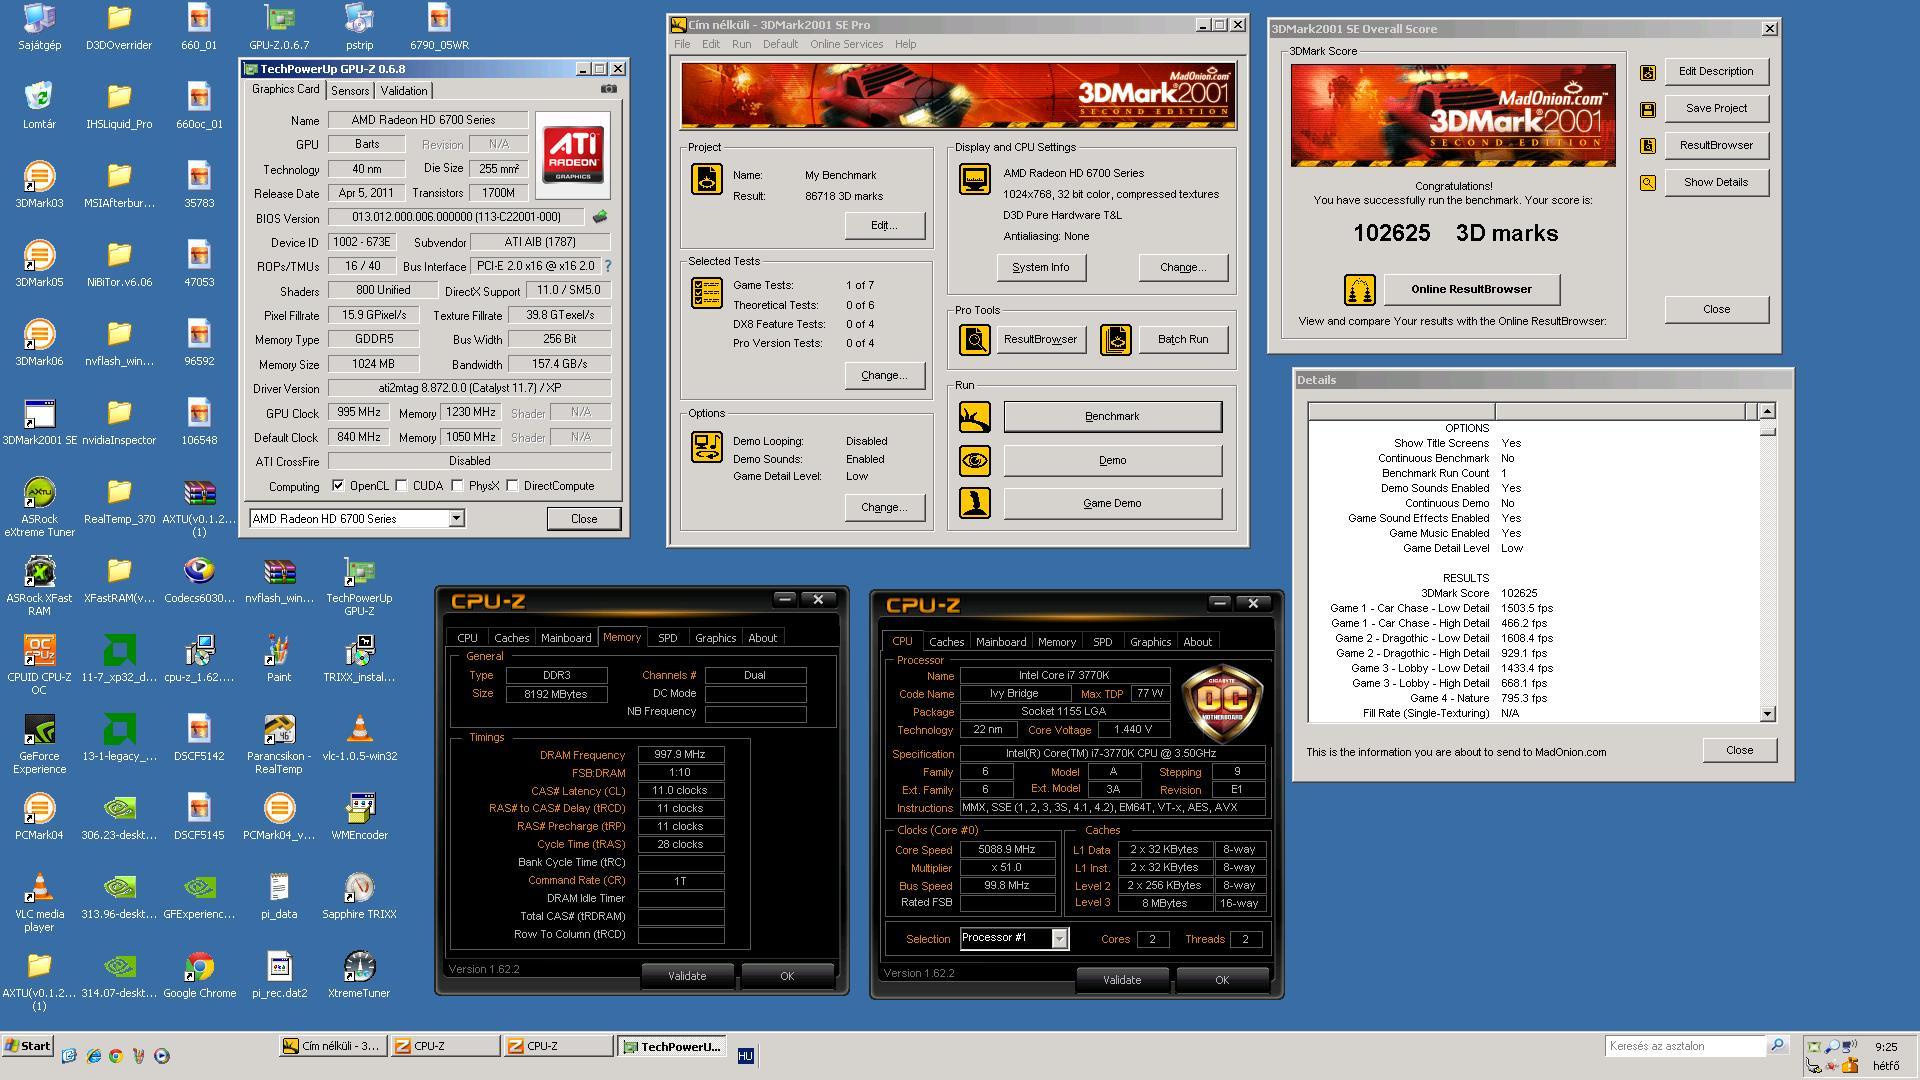
Task: Toggle the PhysX checkbox in GPU-Z
Action: click(x=457, y=486)
